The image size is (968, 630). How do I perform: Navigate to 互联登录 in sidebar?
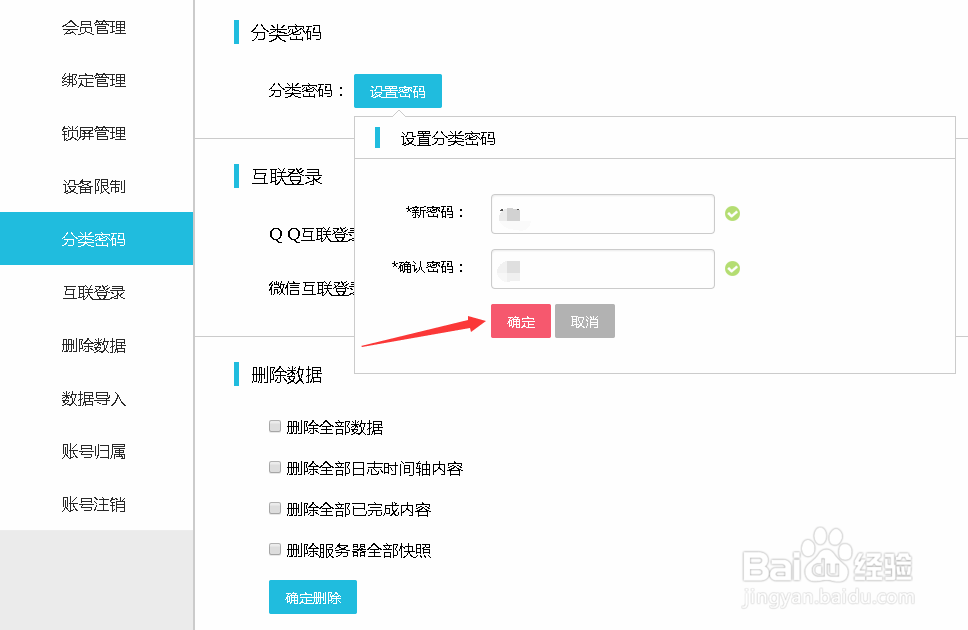coord(94,293)
